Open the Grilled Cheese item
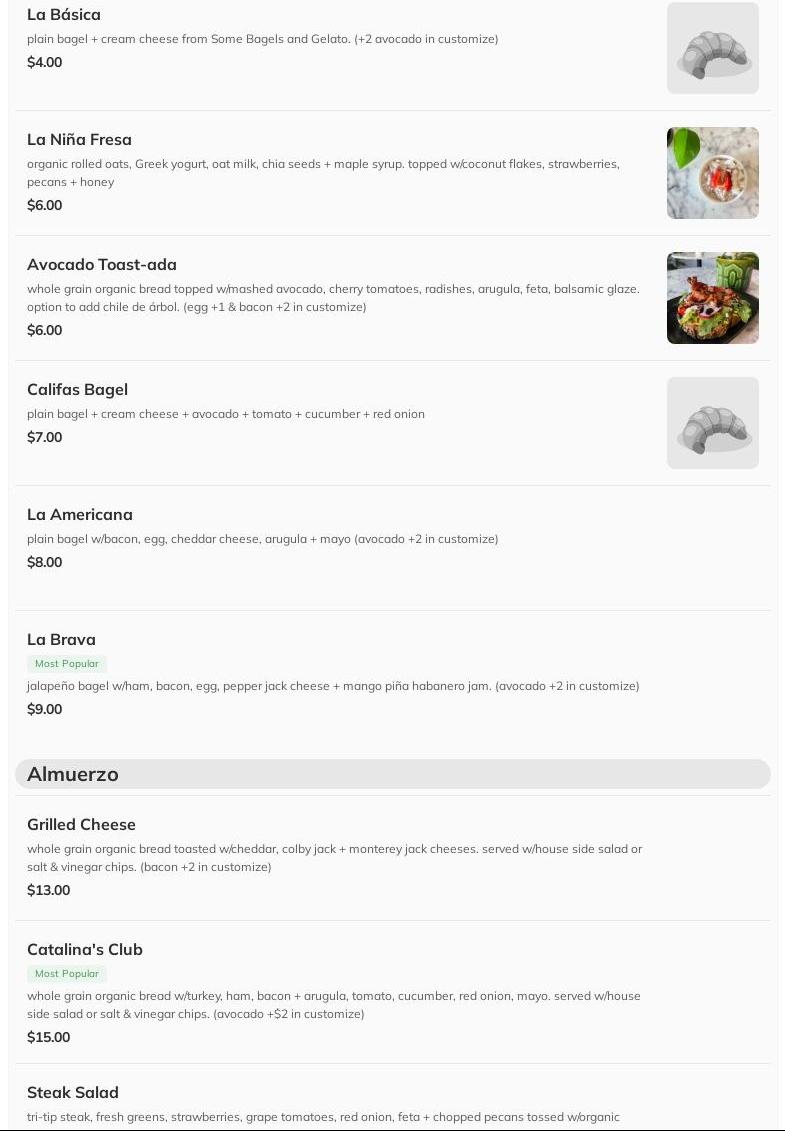The image size is (785, 1131). (81, 825)
